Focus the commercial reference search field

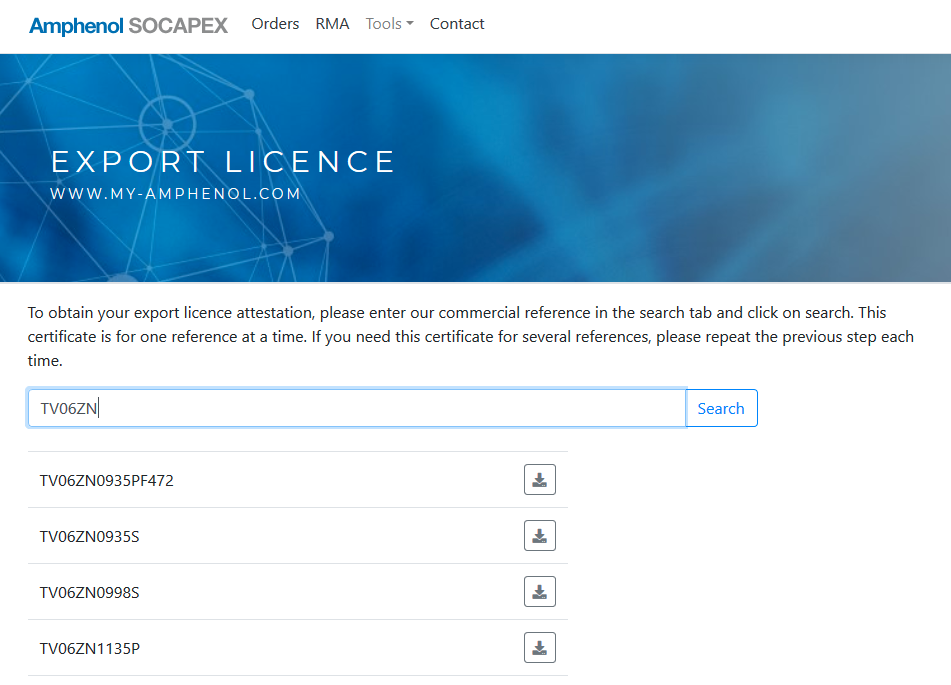pyautogui.click(x=357, y=408)
